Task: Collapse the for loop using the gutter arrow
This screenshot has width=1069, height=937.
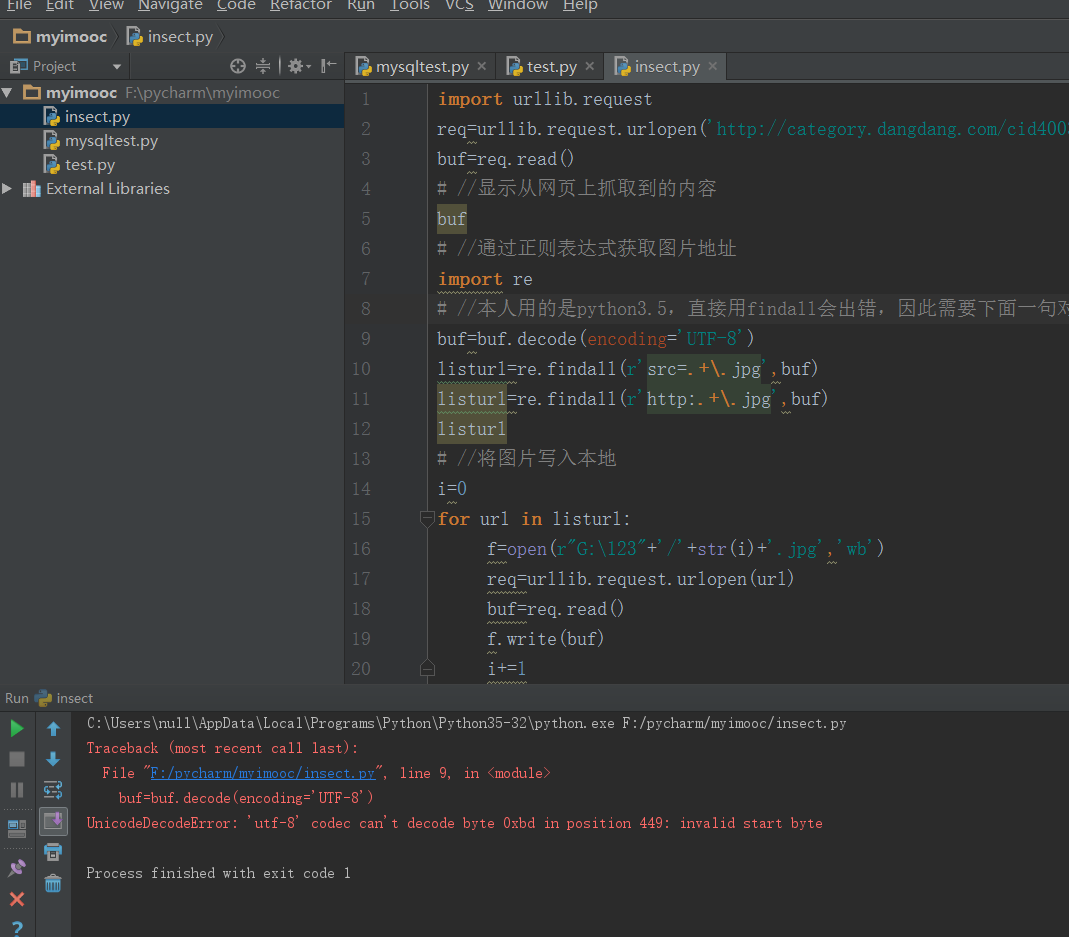Action: coord(427,518)
